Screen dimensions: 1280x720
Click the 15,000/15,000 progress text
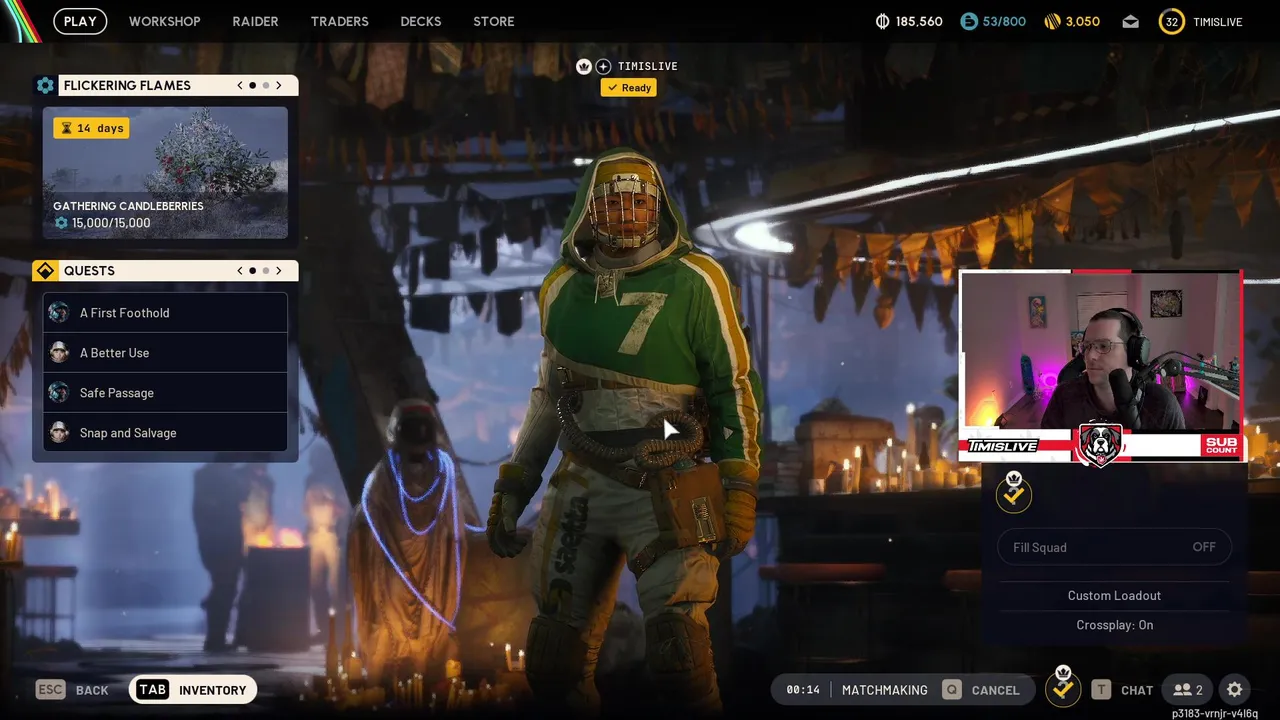111,223
